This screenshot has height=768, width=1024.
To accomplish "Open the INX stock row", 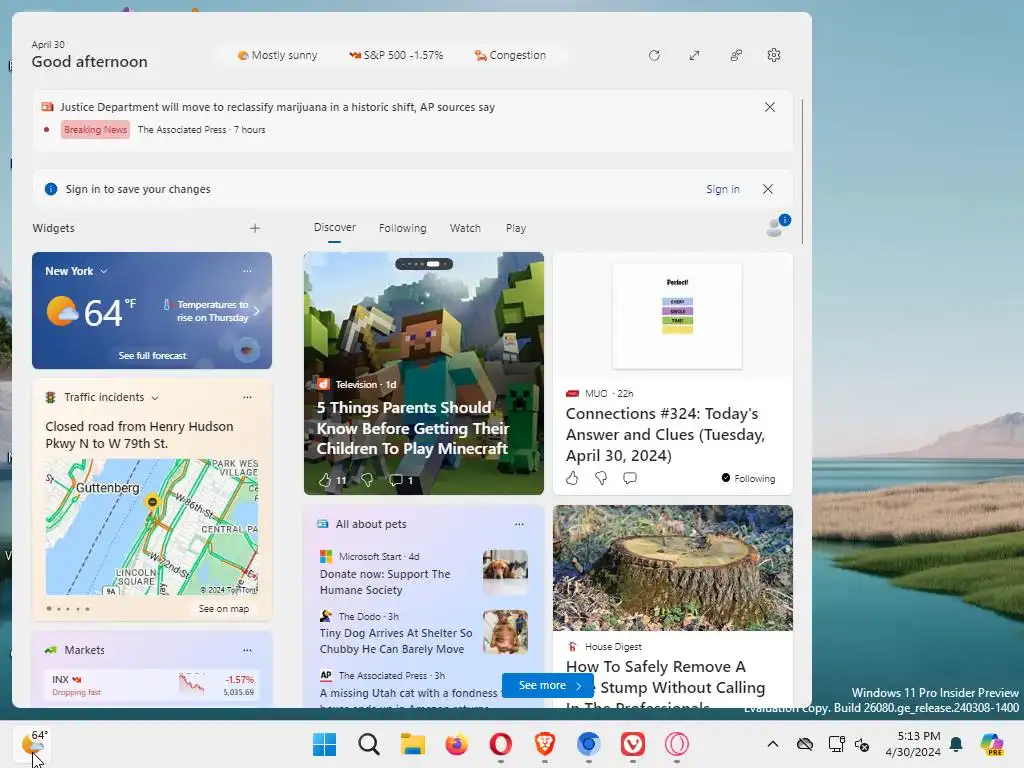I will (152, 685).
